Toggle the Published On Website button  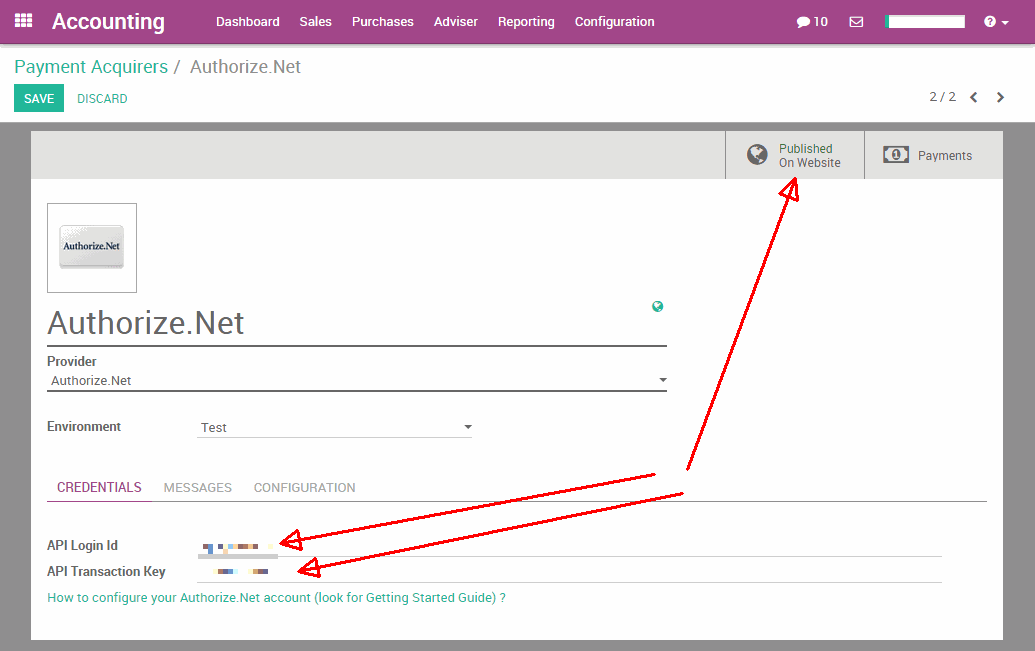point(794,155)
